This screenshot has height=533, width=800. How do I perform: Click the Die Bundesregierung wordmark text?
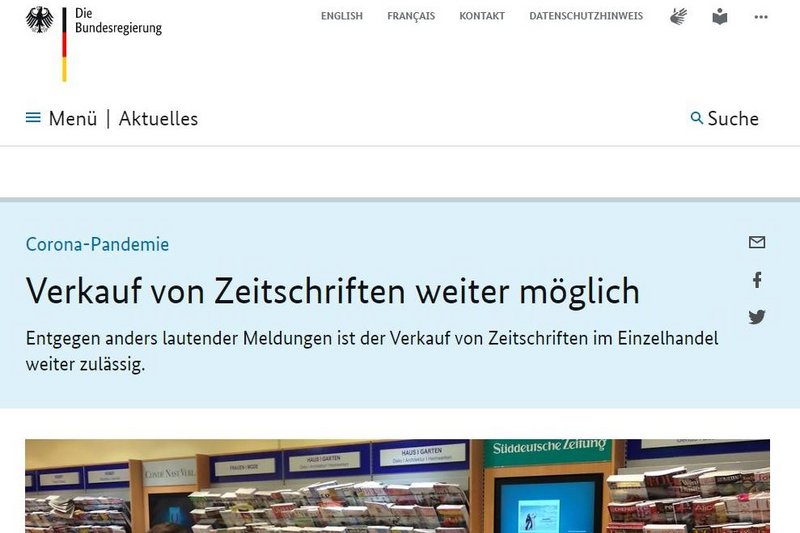[118, 21]
